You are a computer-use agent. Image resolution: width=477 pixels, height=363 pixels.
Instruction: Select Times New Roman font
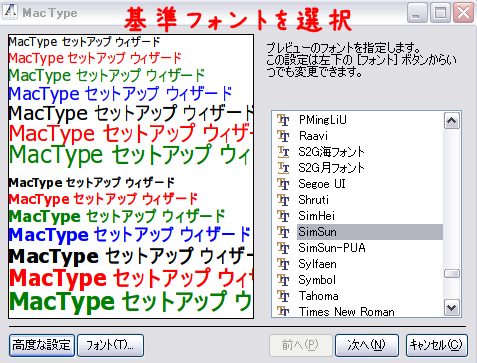[x=346, y=311]
